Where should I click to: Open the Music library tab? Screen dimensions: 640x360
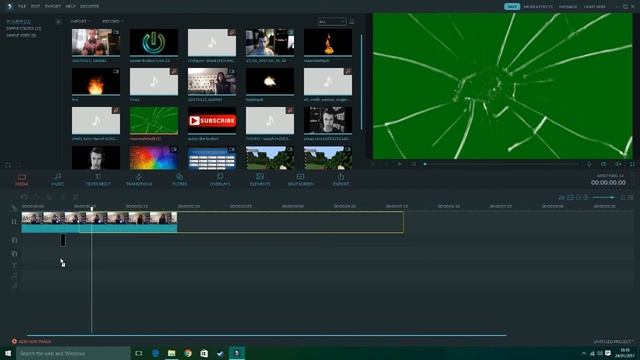58,180
